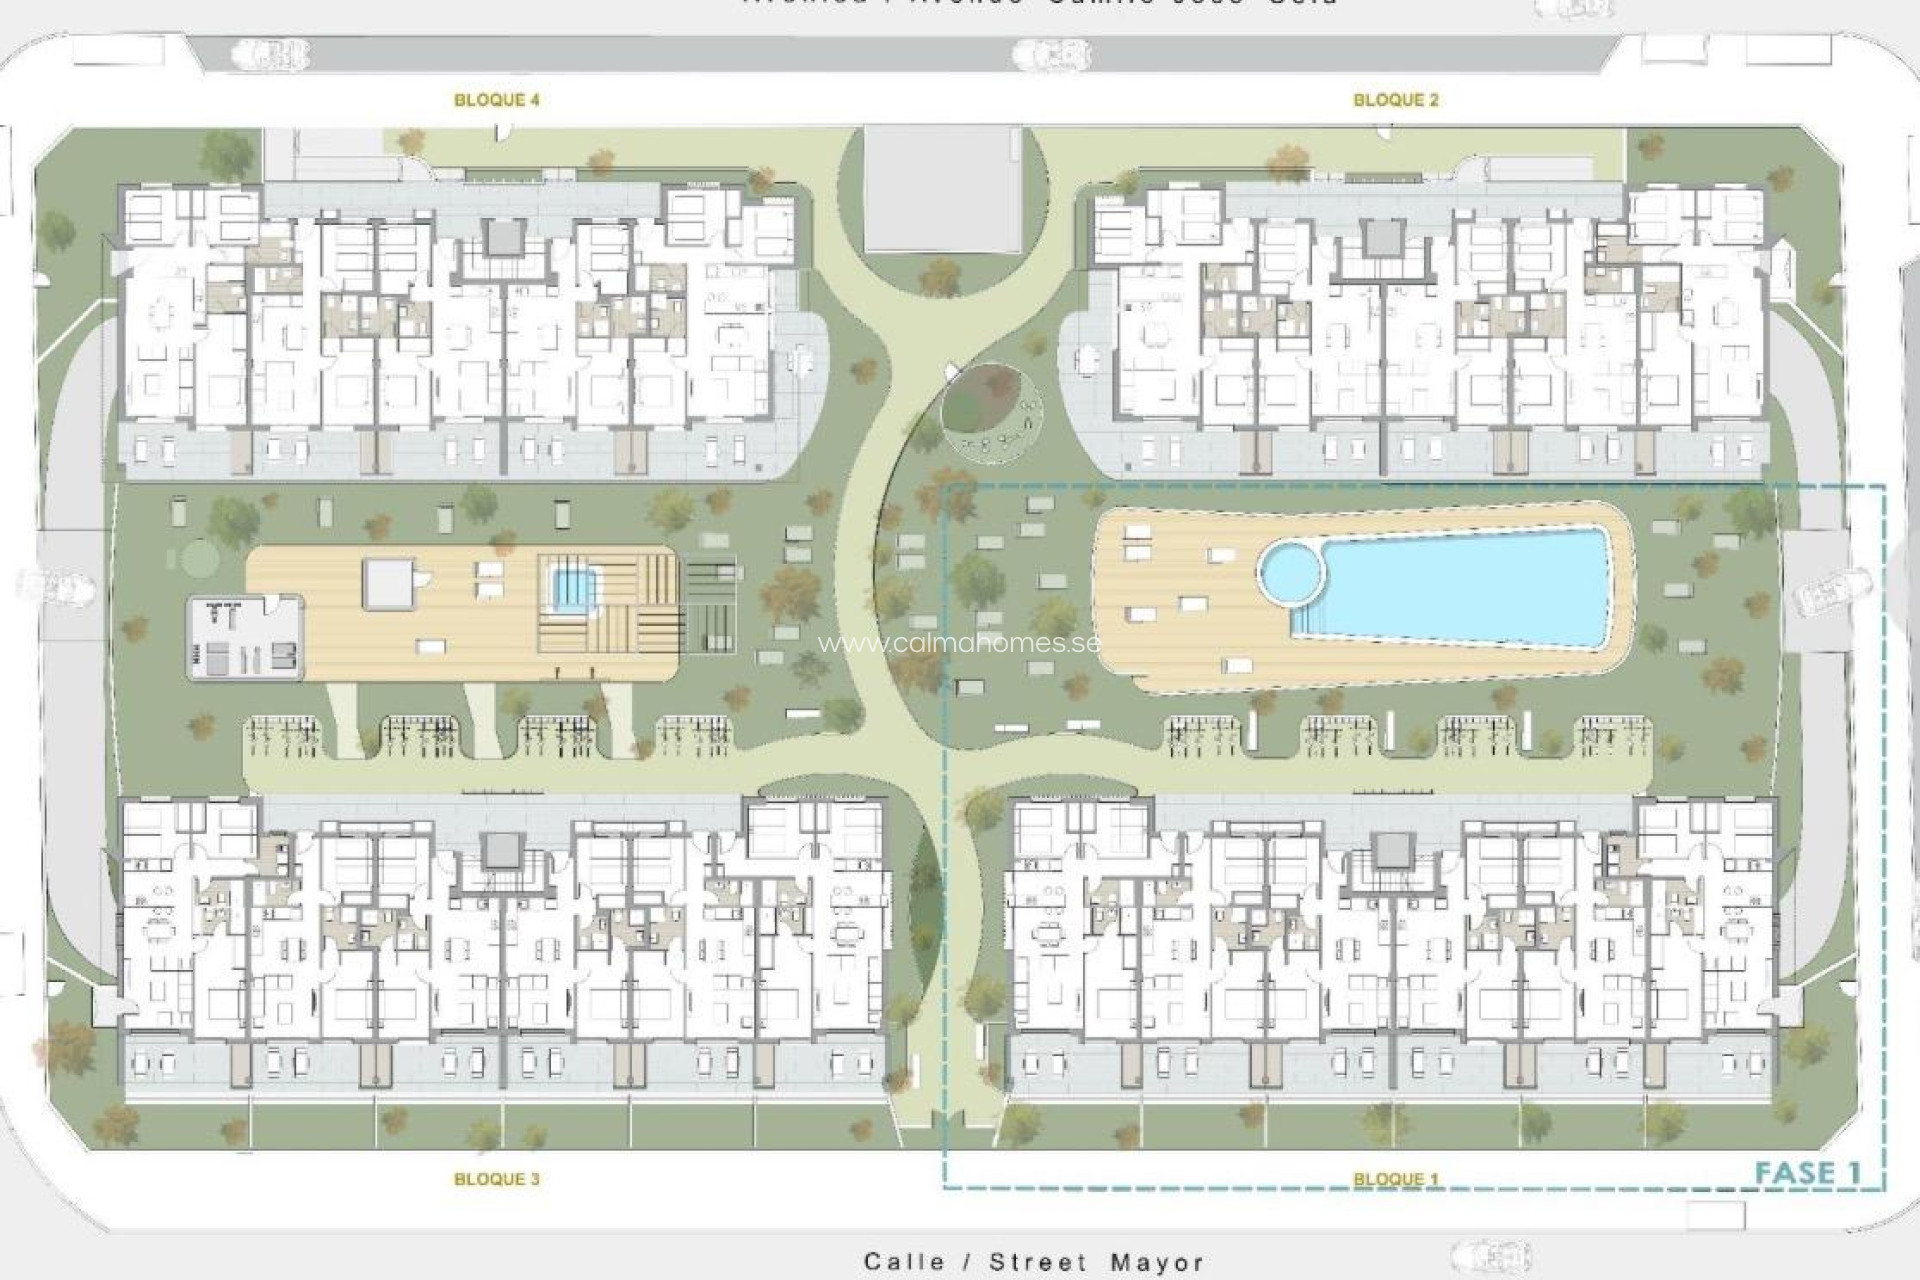Image resolution: width=1920 pixels, height=1280 pixels.
Task: Click the BLOQUE 2 label
Action: click(x=1395, y=100)
